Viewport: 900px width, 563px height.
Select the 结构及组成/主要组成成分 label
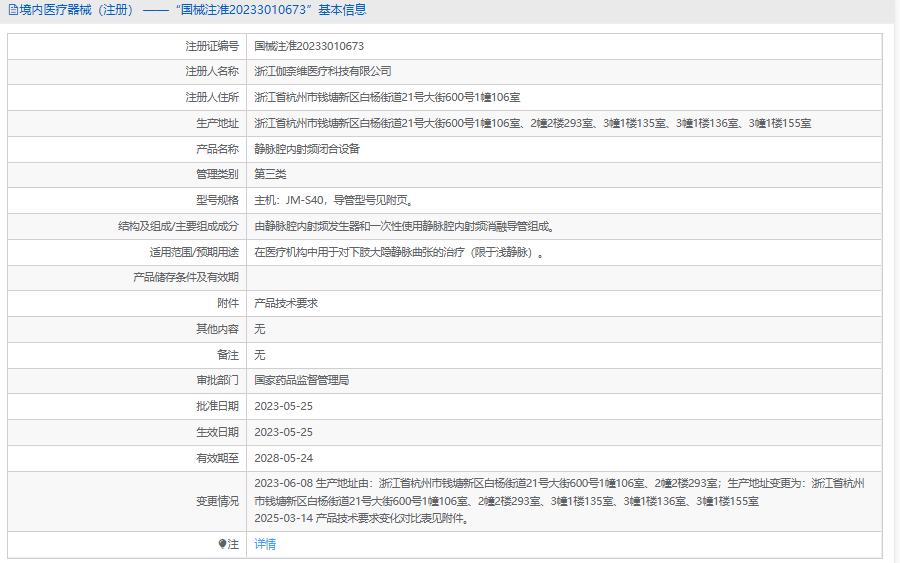coord(178,226)
